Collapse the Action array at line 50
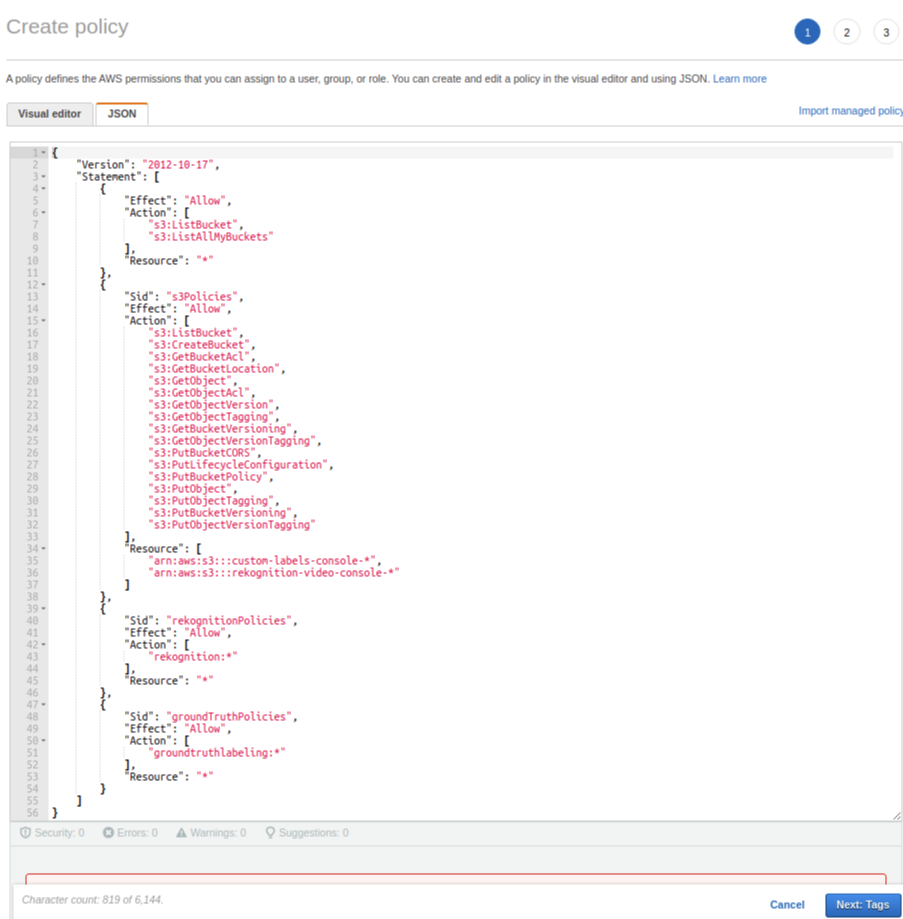This screenshot has width=903, height=919. point(43,741)
